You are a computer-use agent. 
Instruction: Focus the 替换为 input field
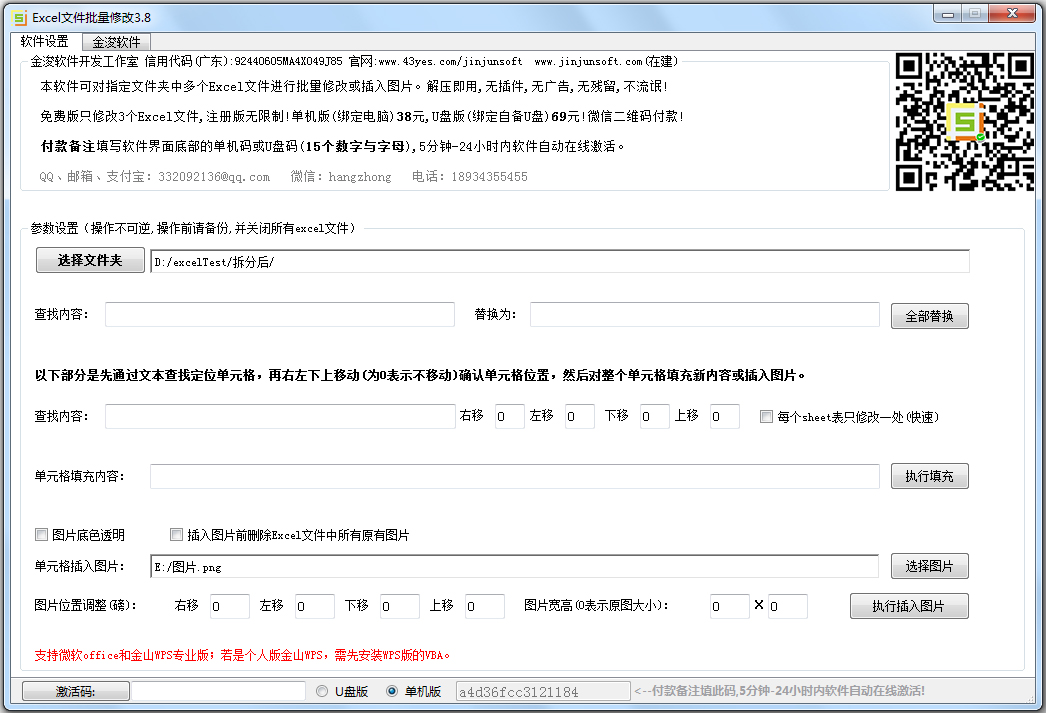704,314
